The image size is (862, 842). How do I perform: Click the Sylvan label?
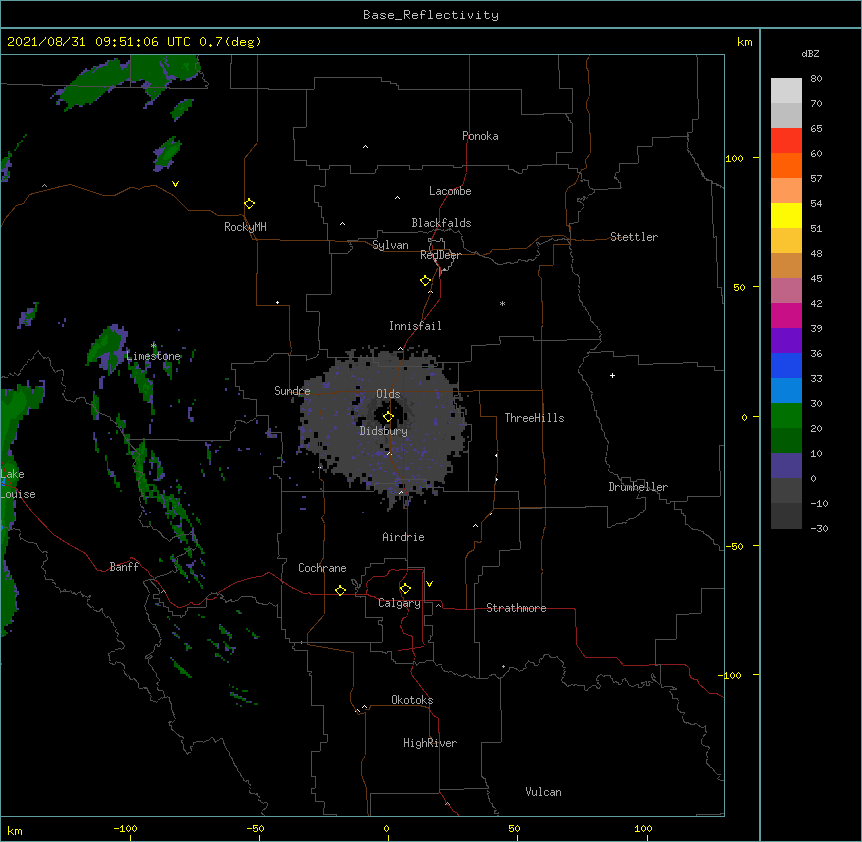[x=390, y=245]
